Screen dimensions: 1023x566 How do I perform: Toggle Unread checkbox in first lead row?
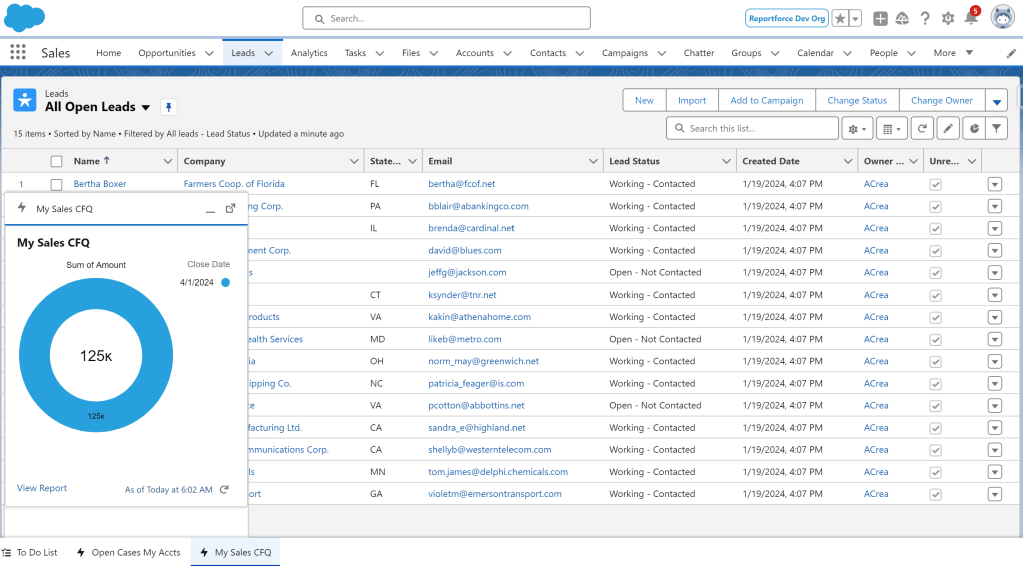tap(935, 184)
